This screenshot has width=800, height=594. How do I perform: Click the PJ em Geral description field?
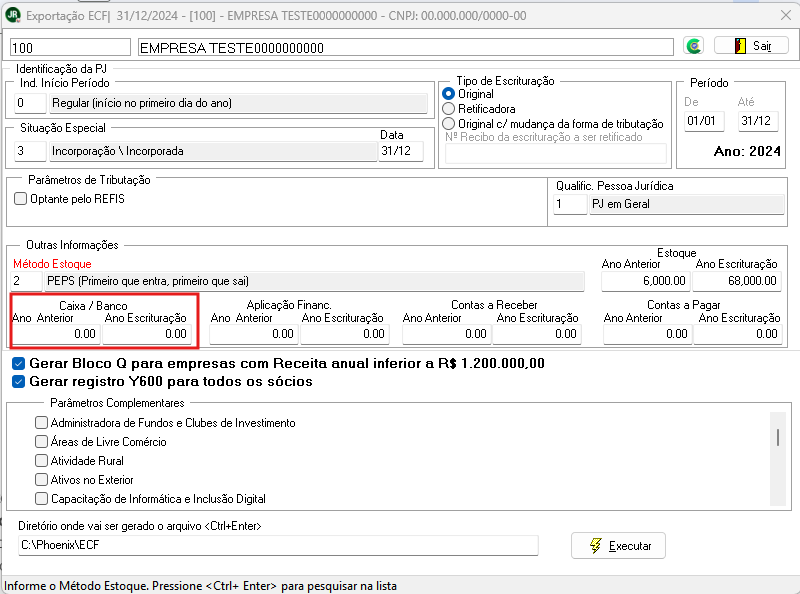(687, 204)
